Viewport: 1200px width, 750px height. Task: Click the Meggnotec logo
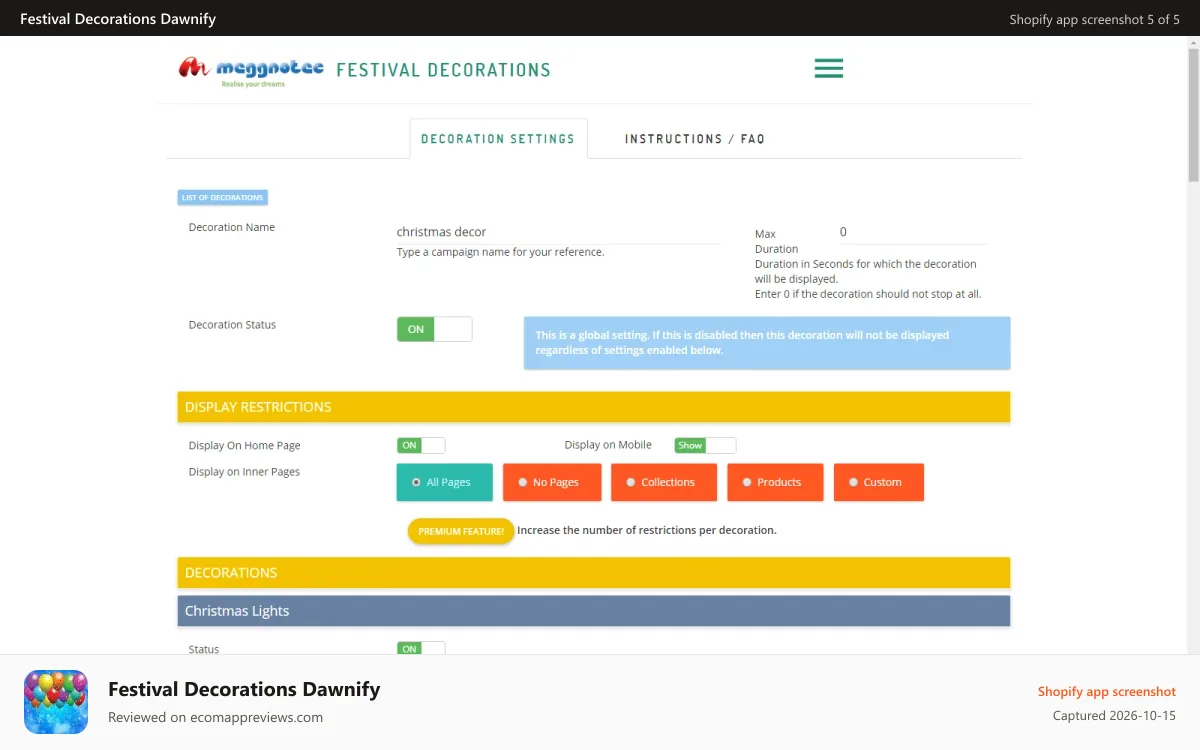[251, 70]
